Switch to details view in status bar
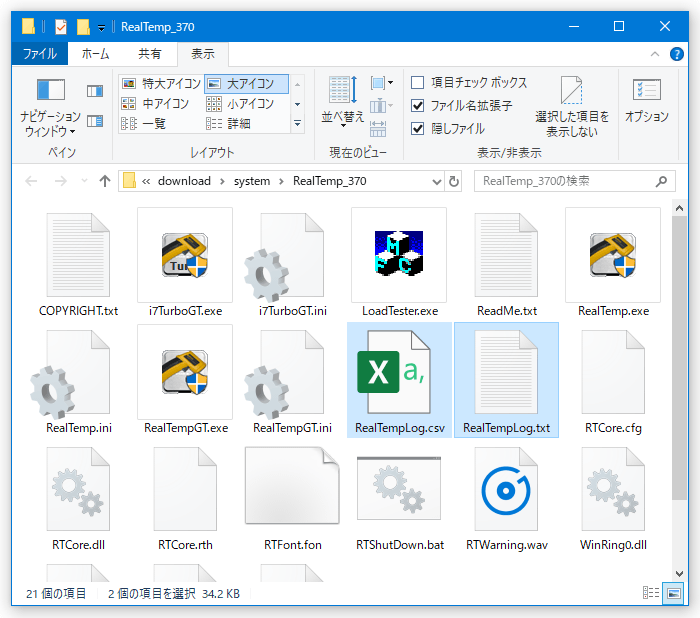The image size is (700, 618). click(651, 593)
